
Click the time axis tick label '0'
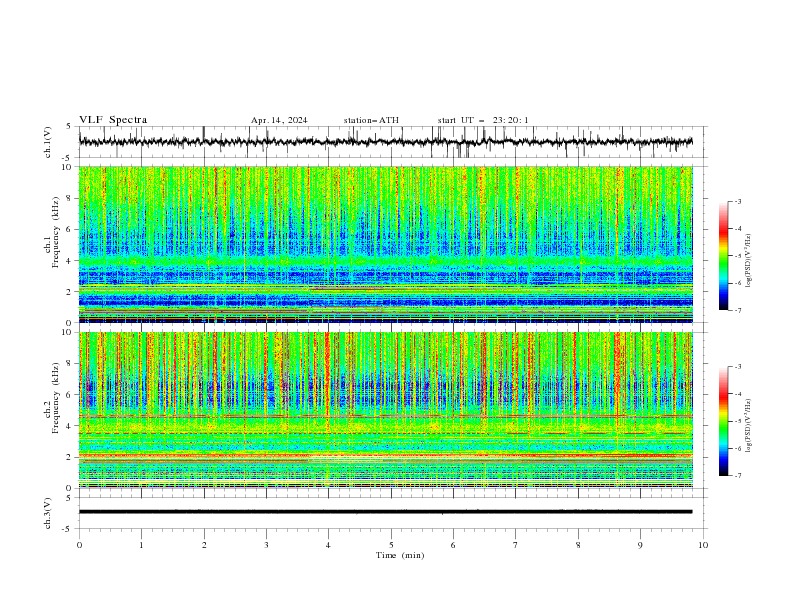[x=79, y=545]
